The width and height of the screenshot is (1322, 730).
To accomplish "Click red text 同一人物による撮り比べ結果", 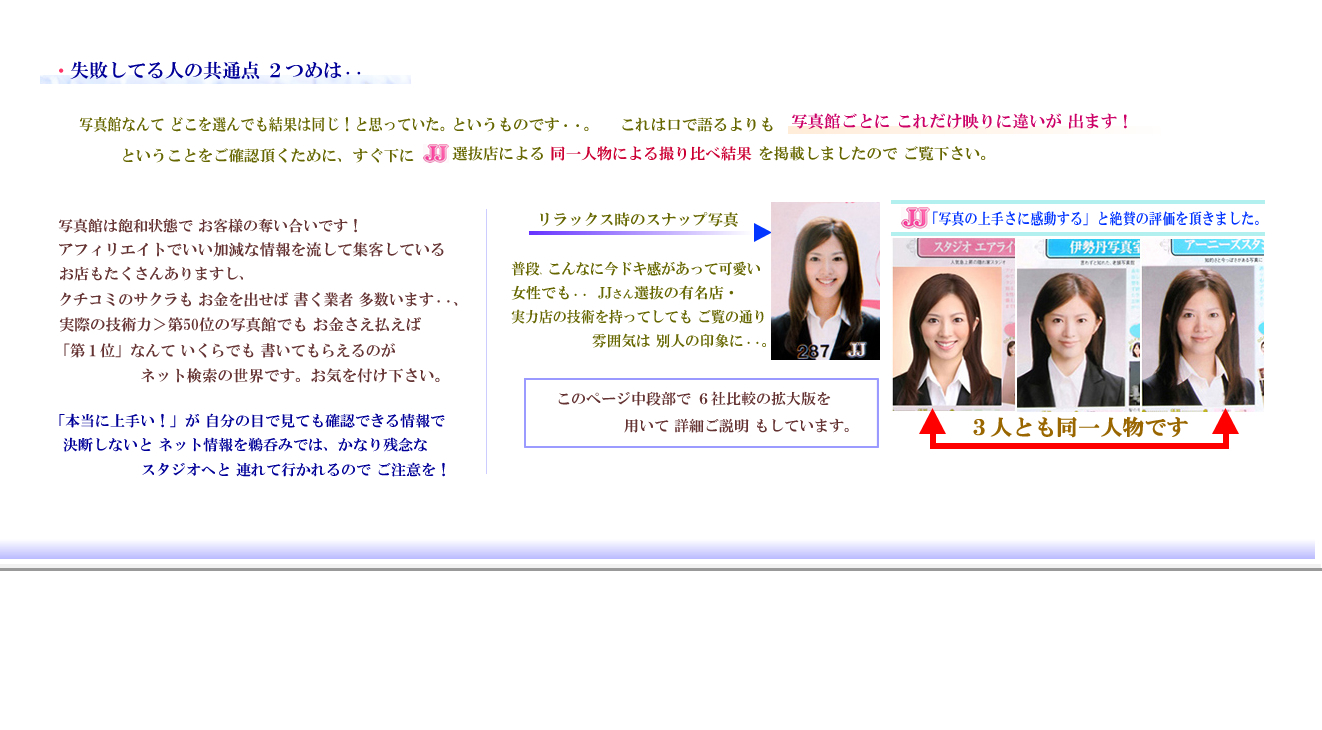I will [650, 154].
